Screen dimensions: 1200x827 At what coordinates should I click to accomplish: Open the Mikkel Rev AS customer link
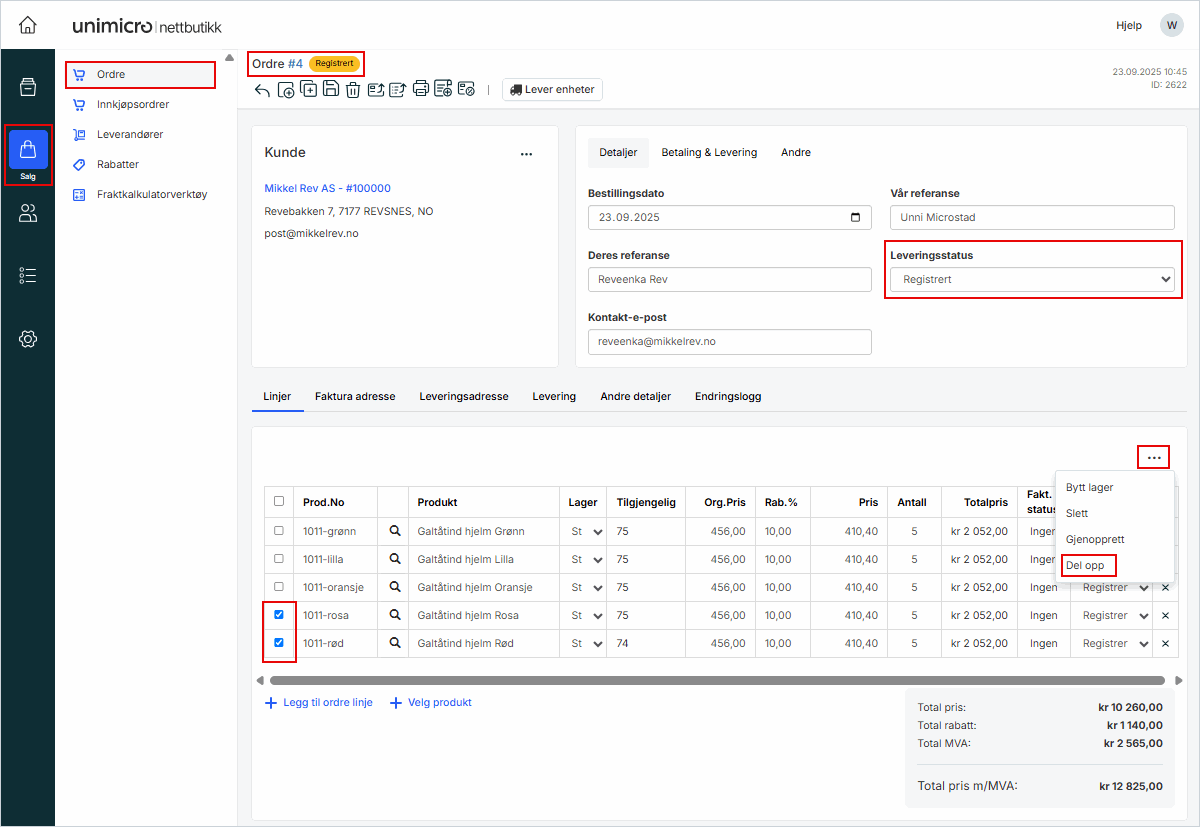pos(327,188)
